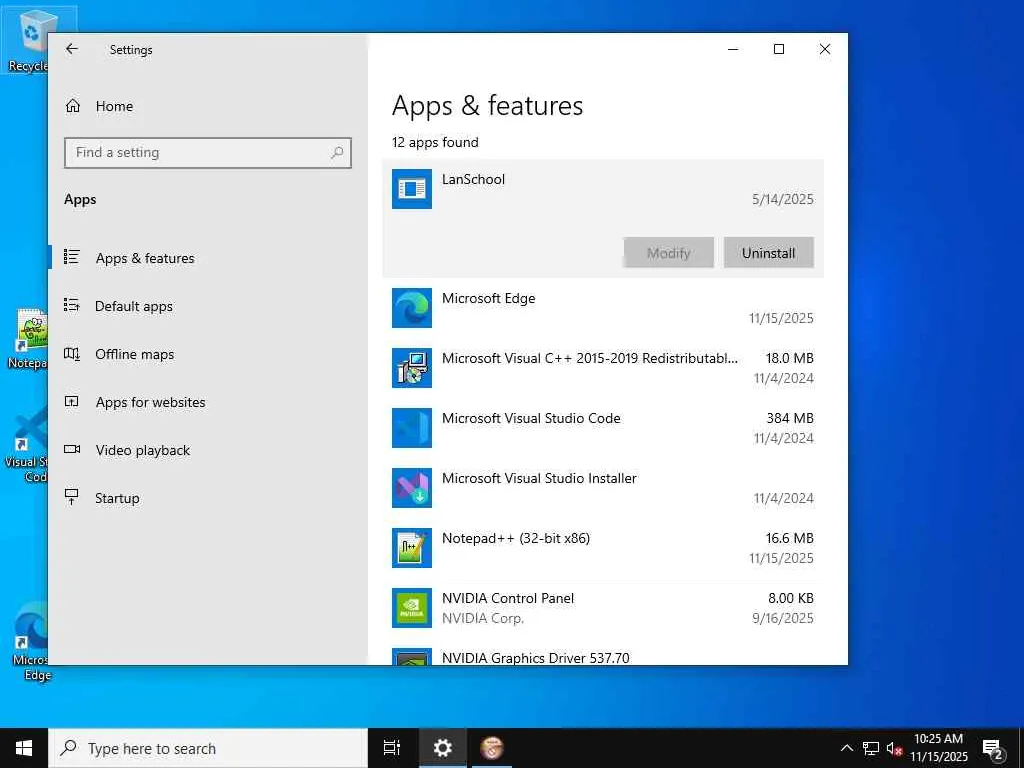The height and width of the screenshot is (768, 1024).
Task: Open the Windows Start menu
Action: [x=24, y=748]
